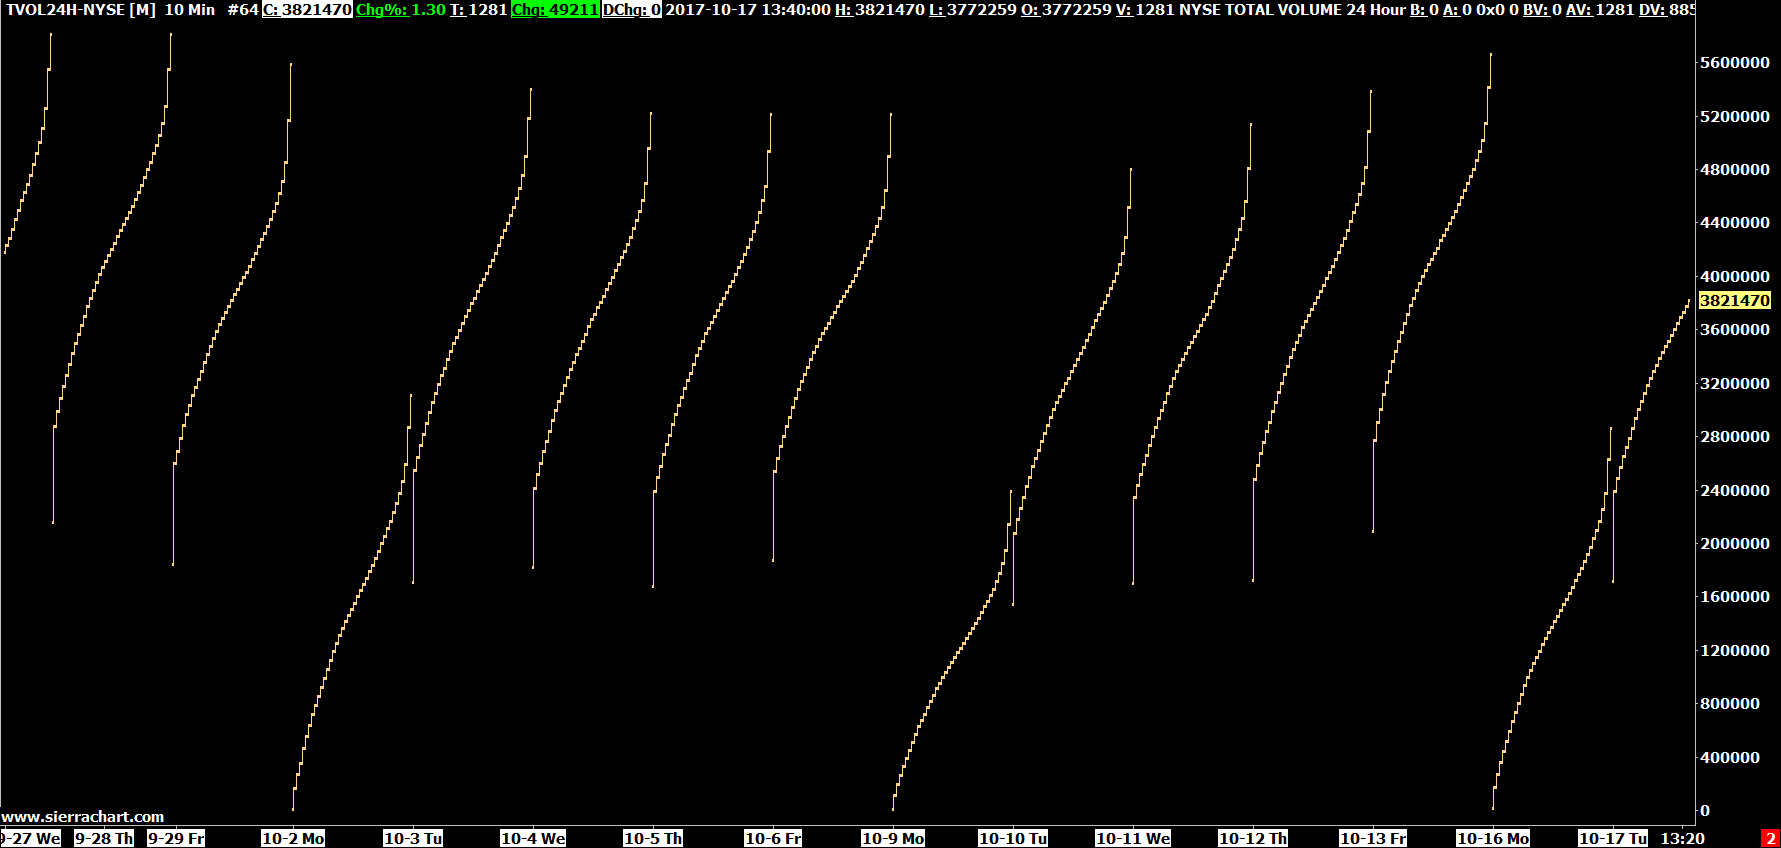
Task: Select the green Chg%: 1.30 field
Action: tap(401, 10)
